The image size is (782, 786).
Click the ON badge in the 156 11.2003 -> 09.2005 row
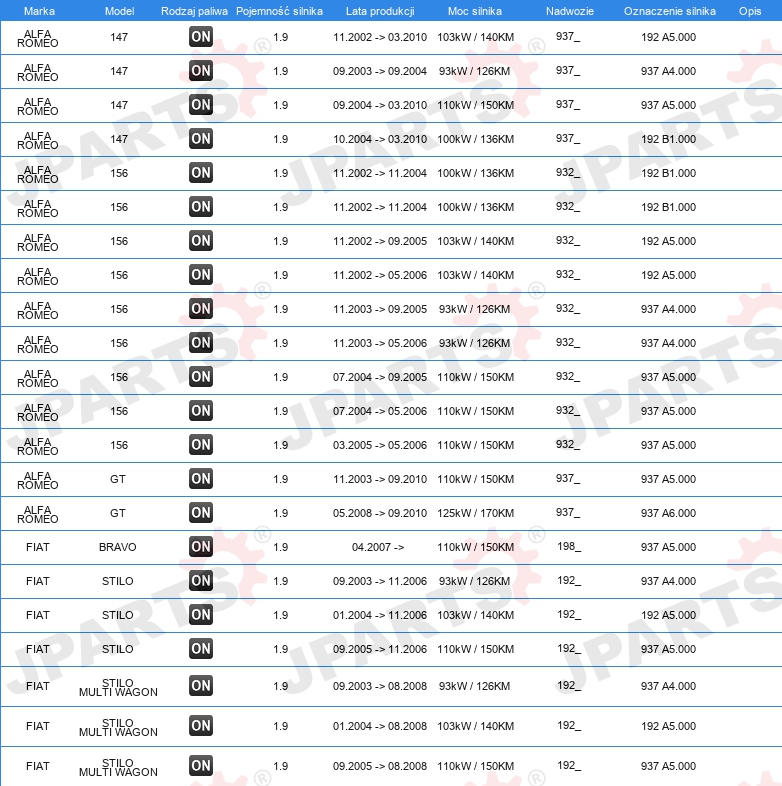click(x=201, y=309)
